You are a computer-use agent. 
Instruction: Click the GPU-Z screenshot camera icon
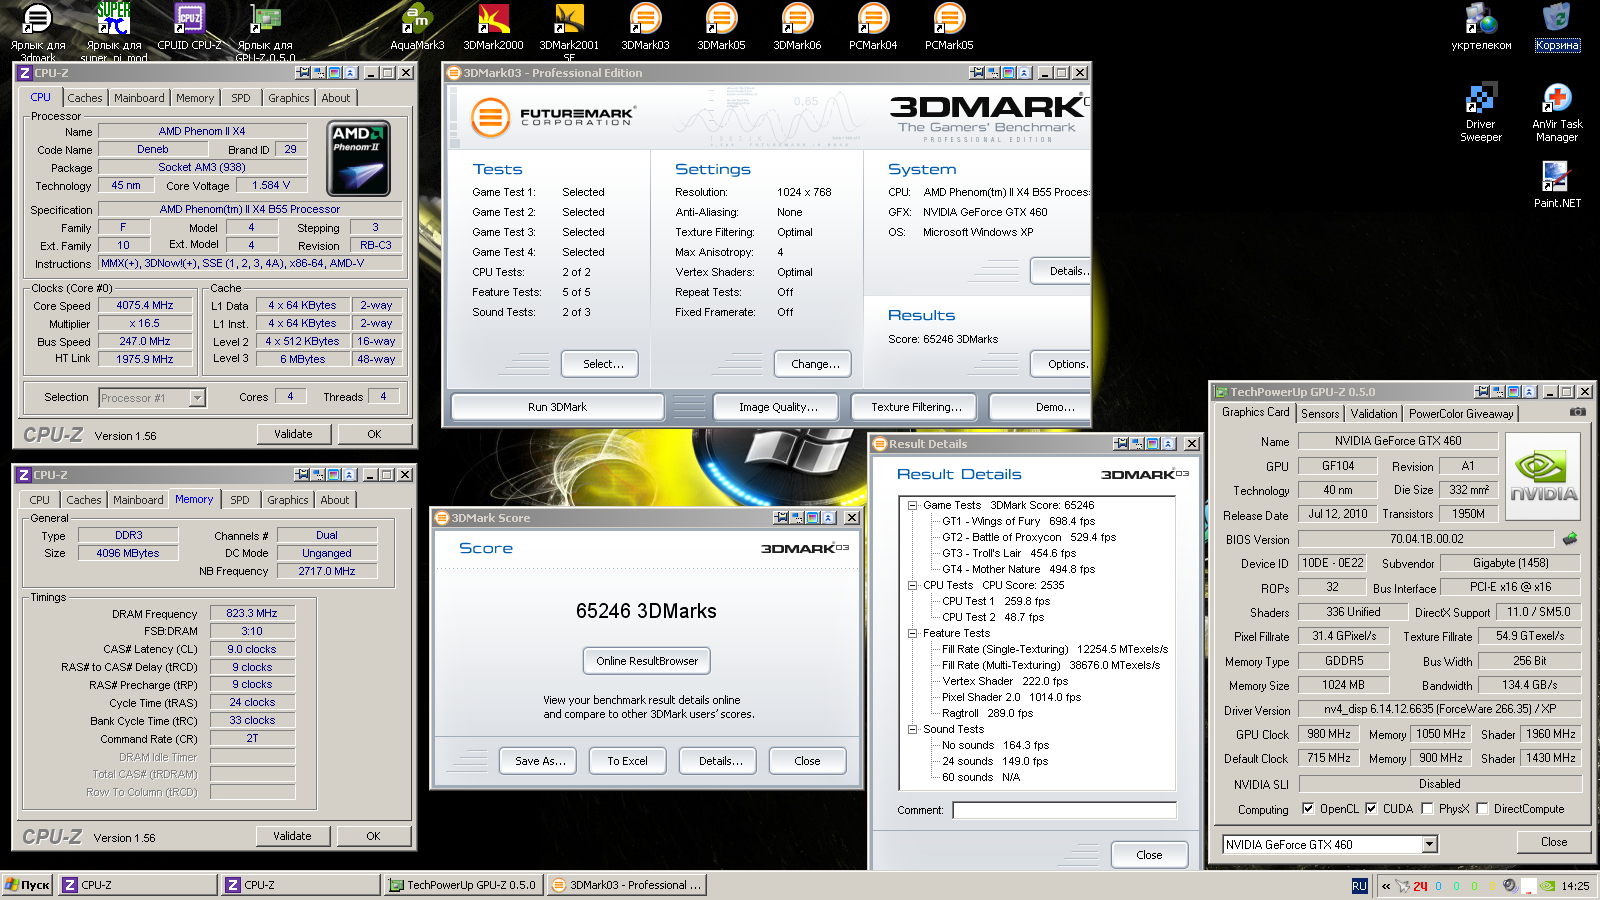[1577, 412]
